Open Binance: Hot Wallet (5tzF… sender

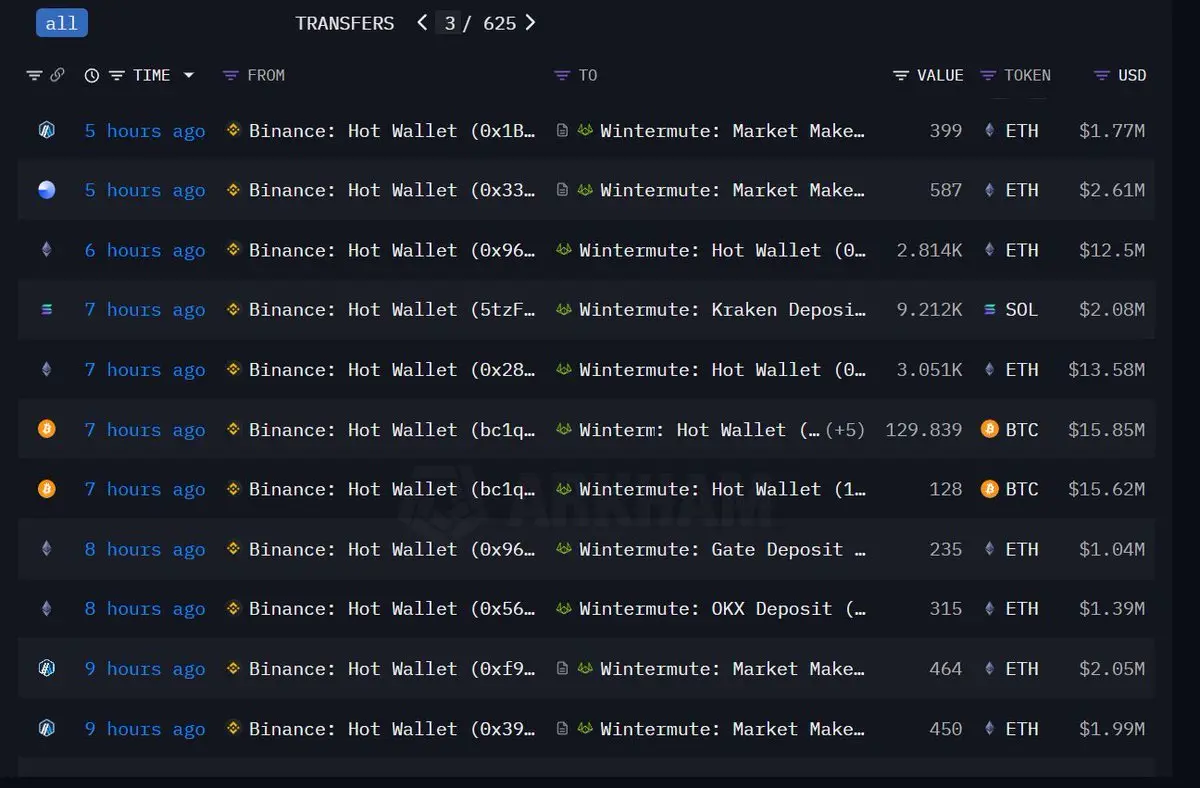392,310
